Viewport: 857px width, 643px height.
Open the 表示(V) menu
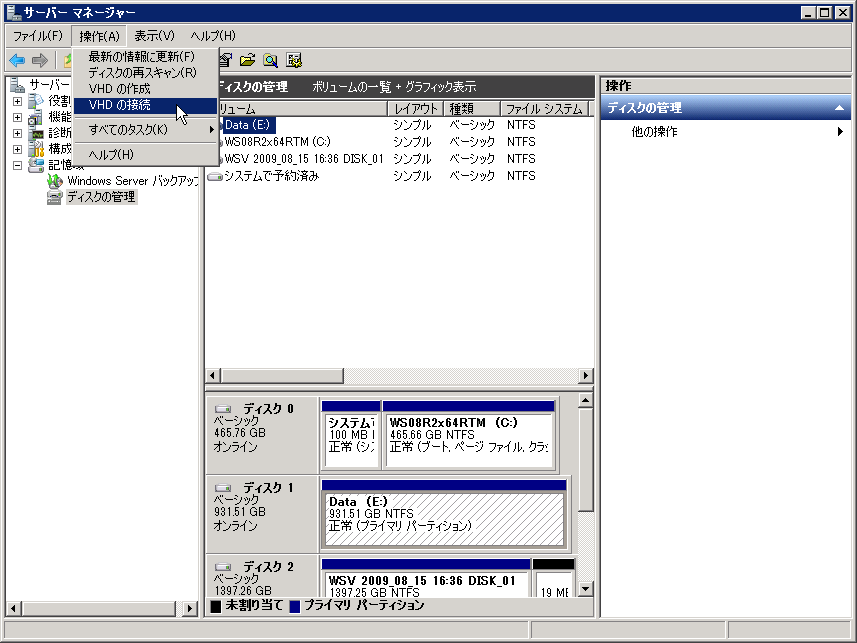[154, 36]
